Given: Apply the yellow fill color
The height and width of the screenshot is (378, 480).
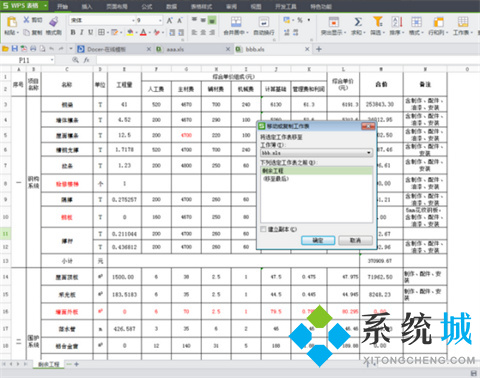Looking at the screenshot, I should point(130,32).
